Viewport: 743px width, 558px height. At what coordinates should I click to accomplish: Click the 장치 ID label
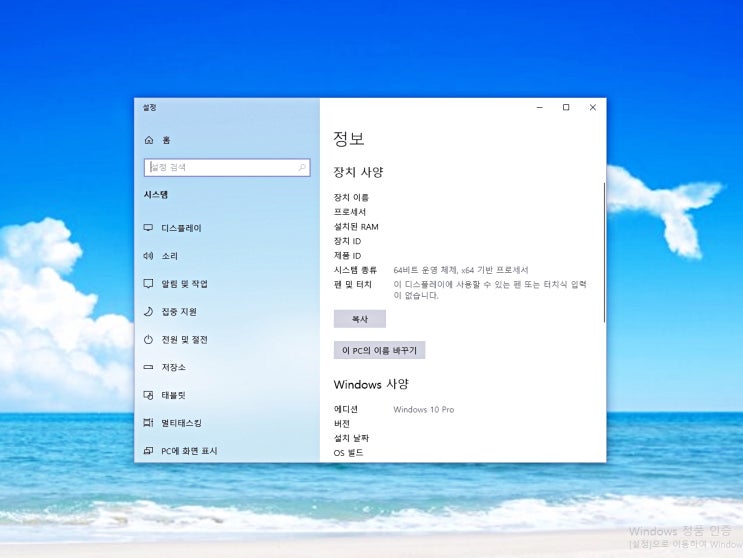tap(347, 241)
